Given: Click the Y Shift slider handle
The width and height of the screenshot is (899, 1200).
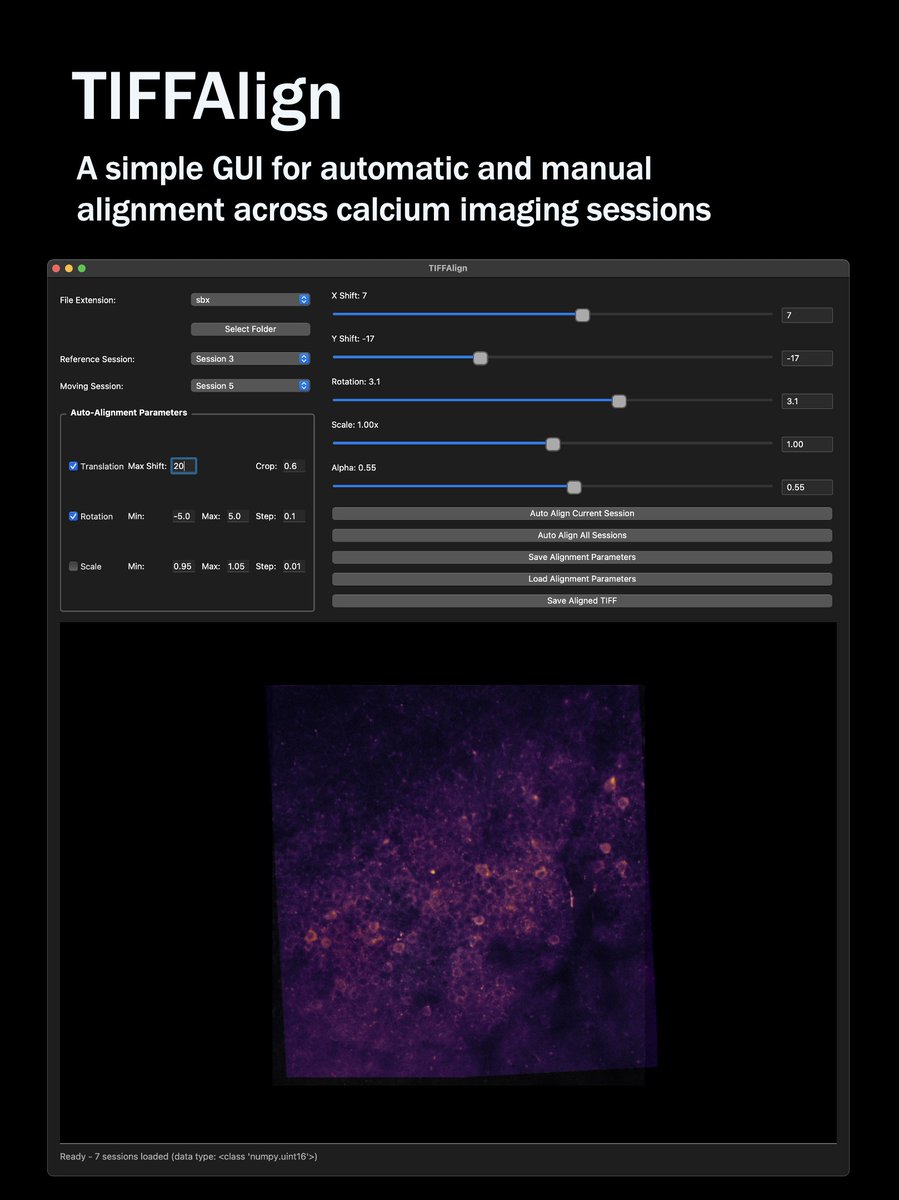Looking at the screenshot, I should 480,358.
